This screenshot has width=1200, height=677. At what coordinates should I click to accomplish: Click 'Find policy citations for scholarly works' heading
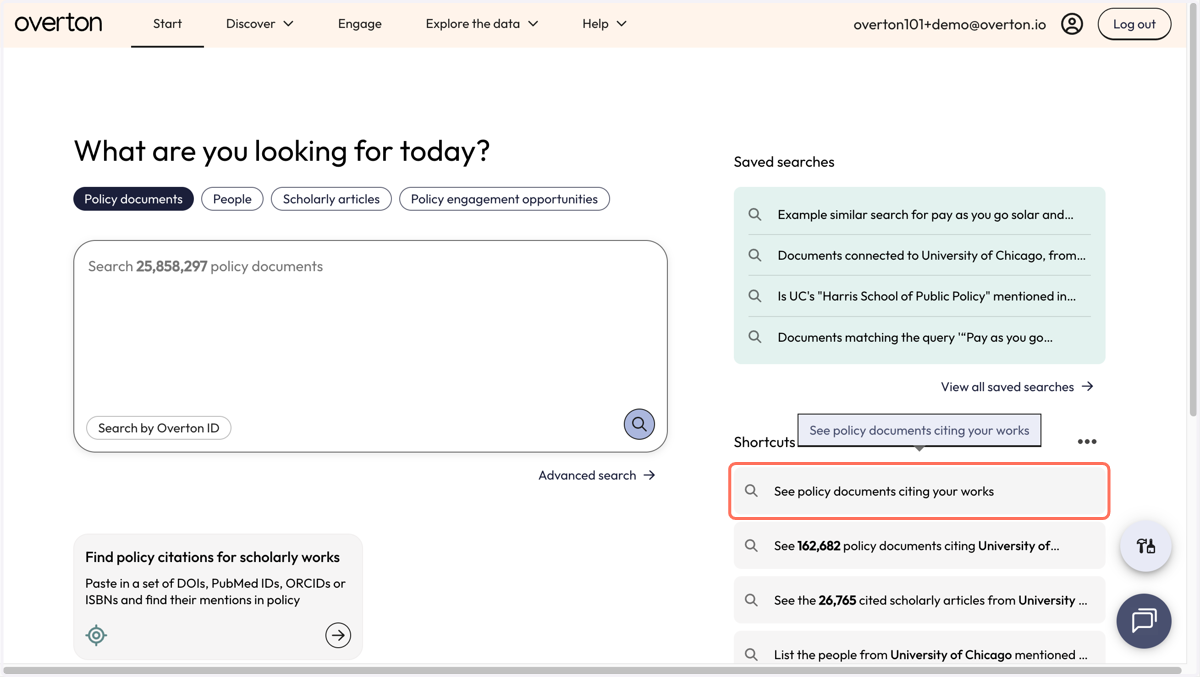[212, 557]
